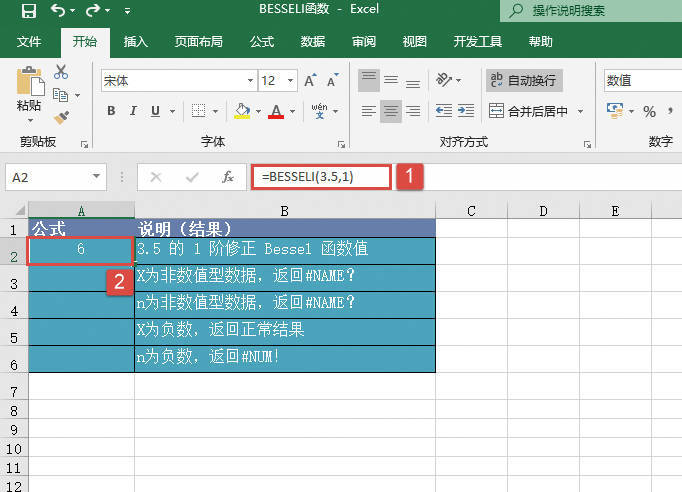Click the yellow fill color button

[x=242, y=111]
